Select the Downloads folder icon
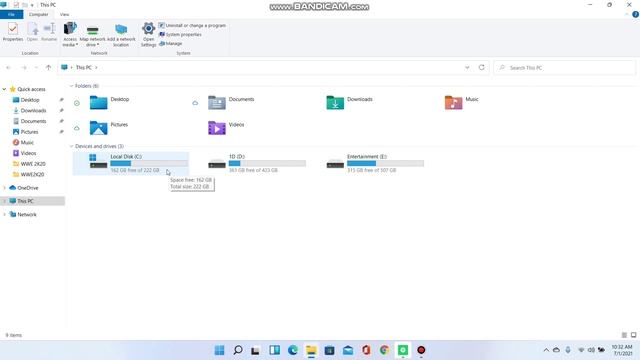 pyautogui.click(x=335, y=102)
